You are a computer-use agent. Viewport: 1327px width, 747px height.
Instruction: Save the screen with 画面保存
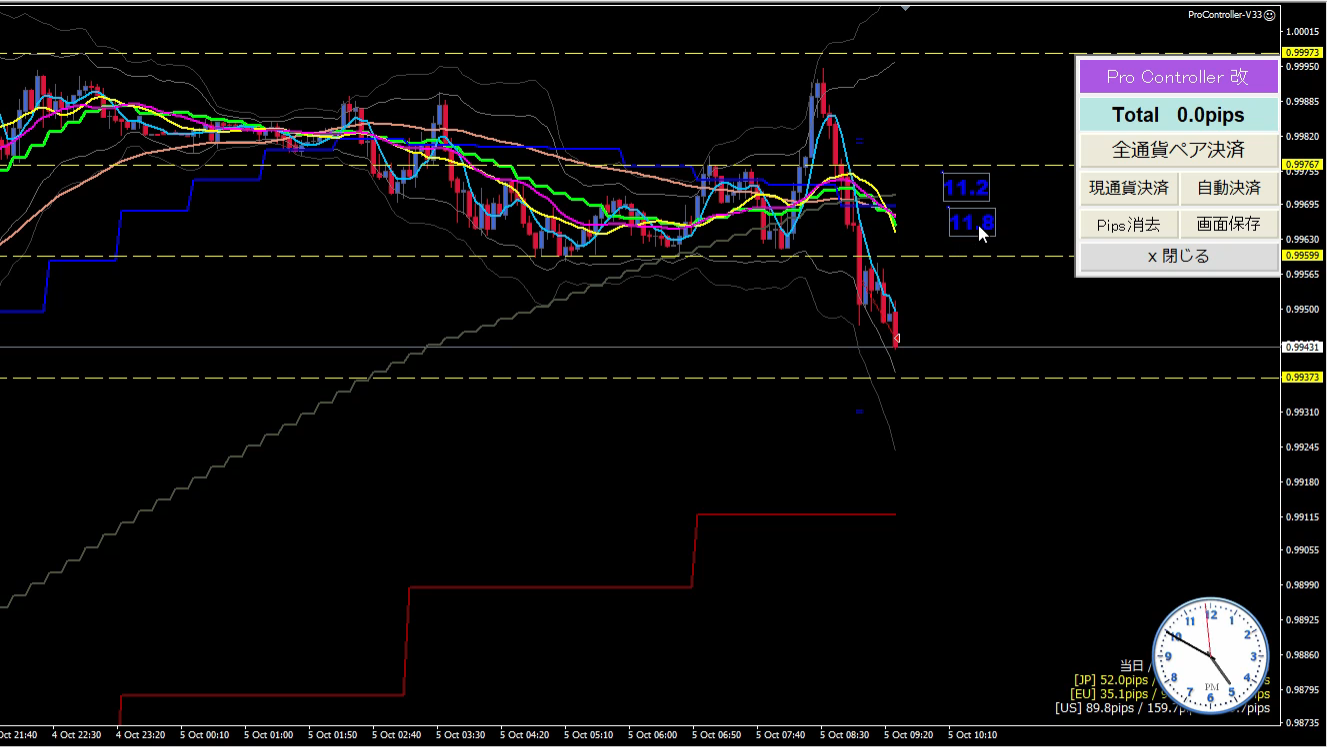click(1229, 224)
